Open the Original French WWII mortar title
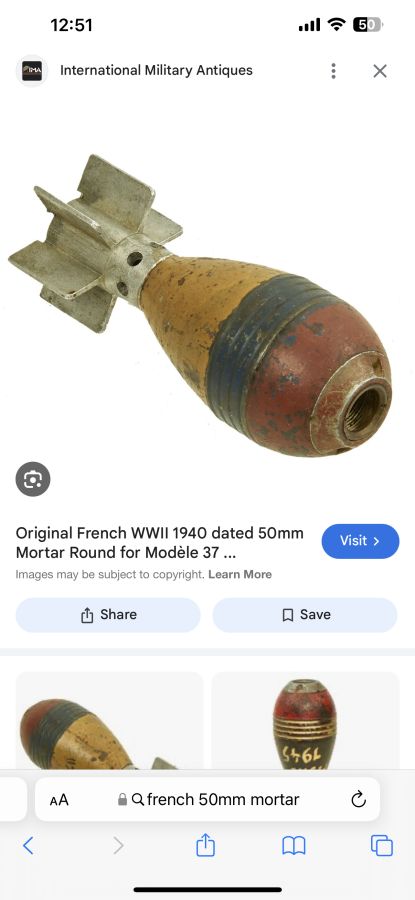The width and height of the screenshot is (415, 900). pyautogui.click(x=160, y=543)
